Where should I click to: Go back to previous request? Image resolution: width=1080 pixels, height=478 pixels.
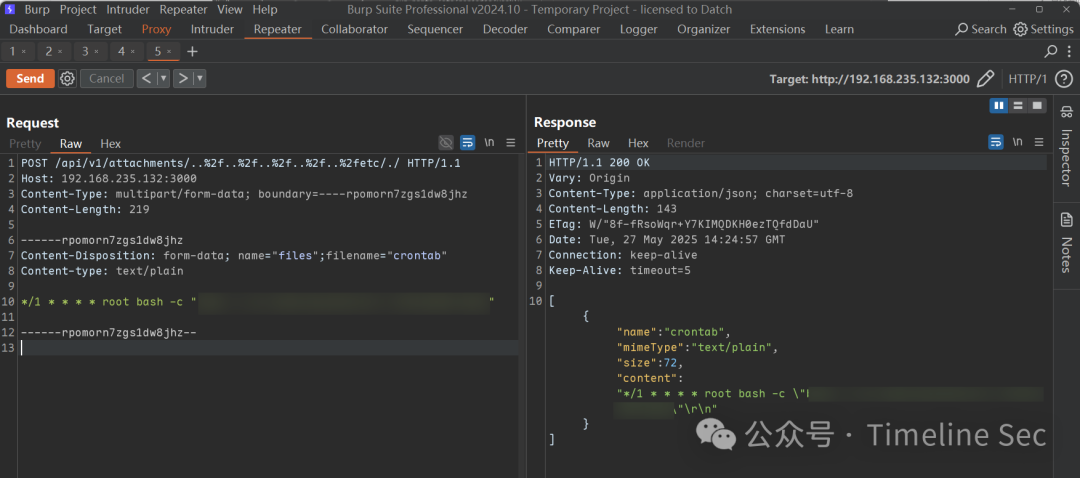pyautogui.click(x=146, y=79)
